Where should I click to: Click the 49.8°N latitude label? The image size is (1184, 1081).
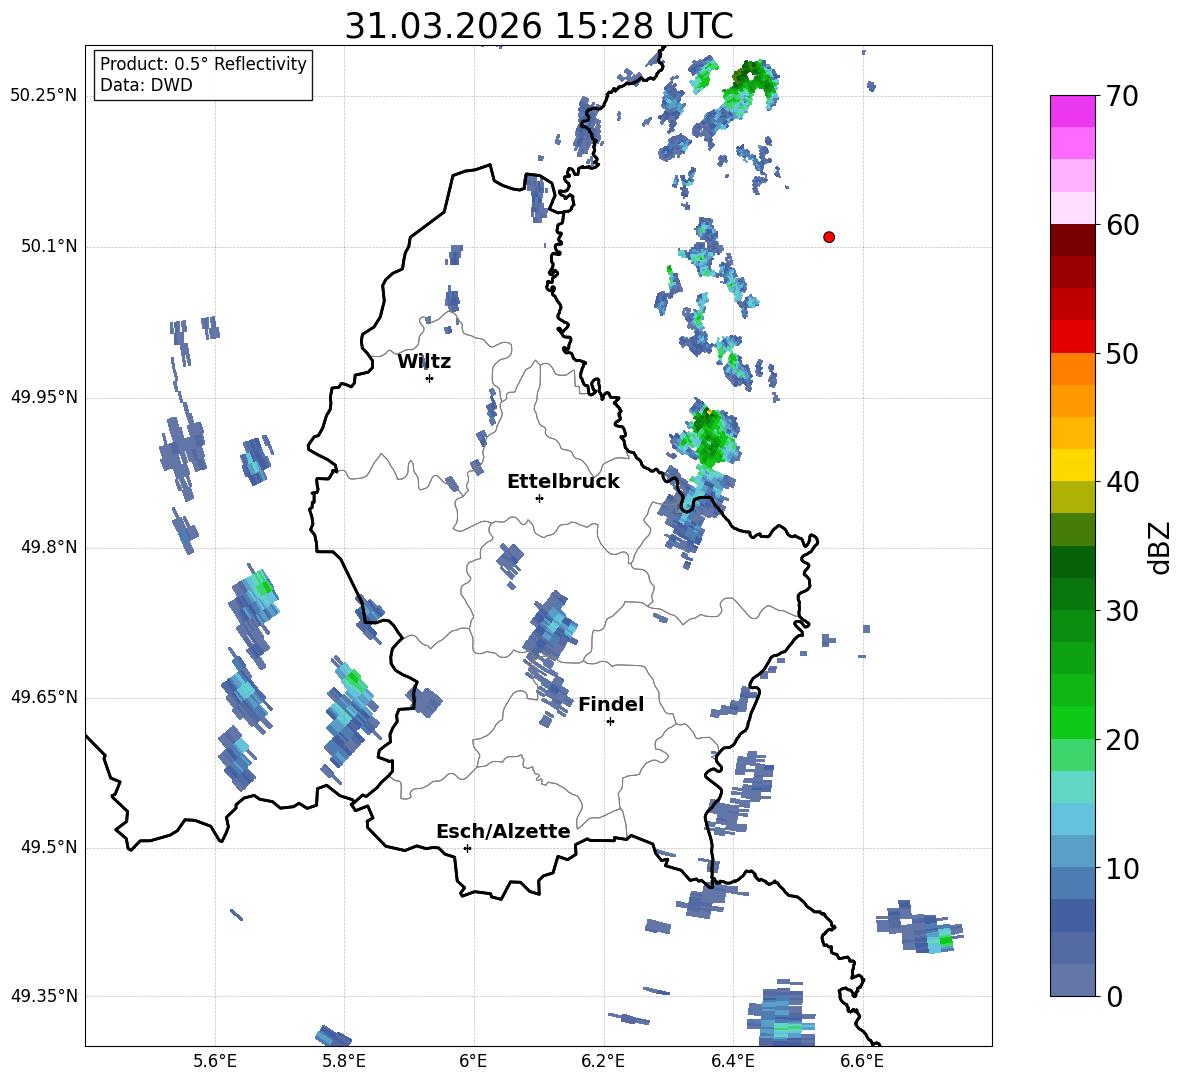49,547
